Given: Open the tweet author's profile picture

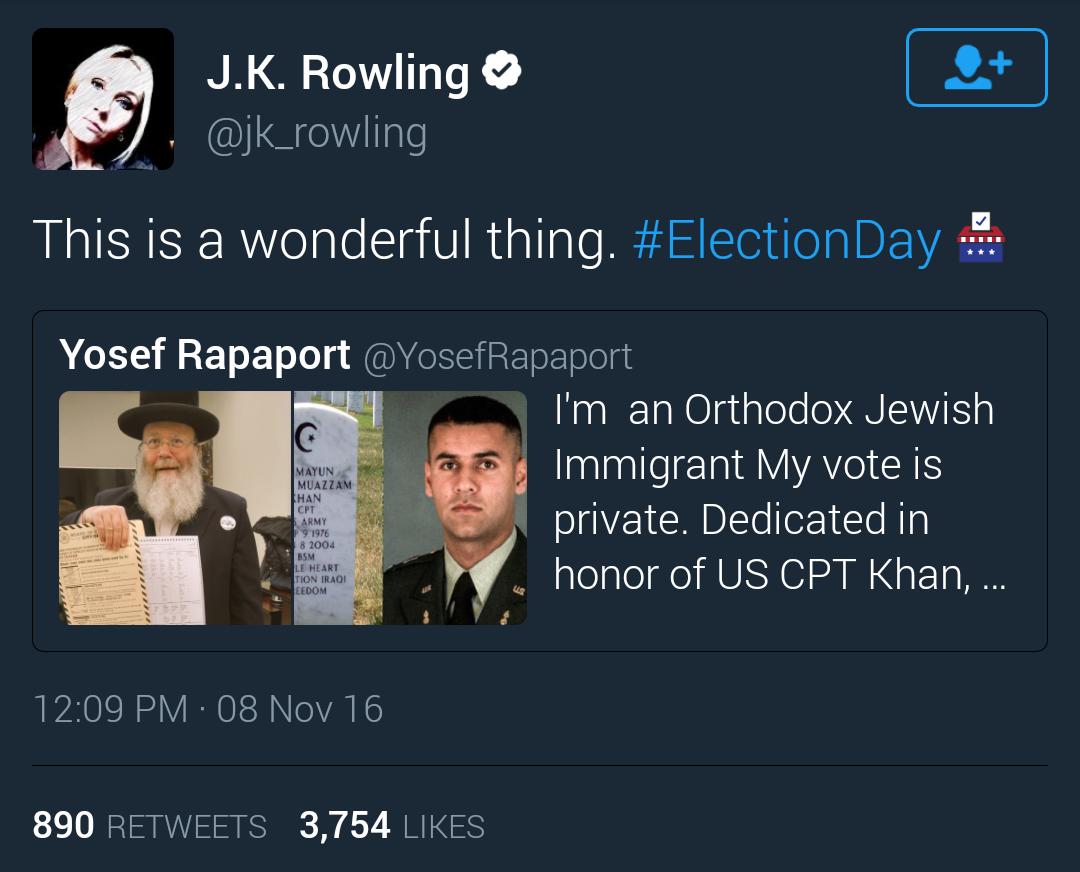Looking at the screenshot, I should [103, 99].
